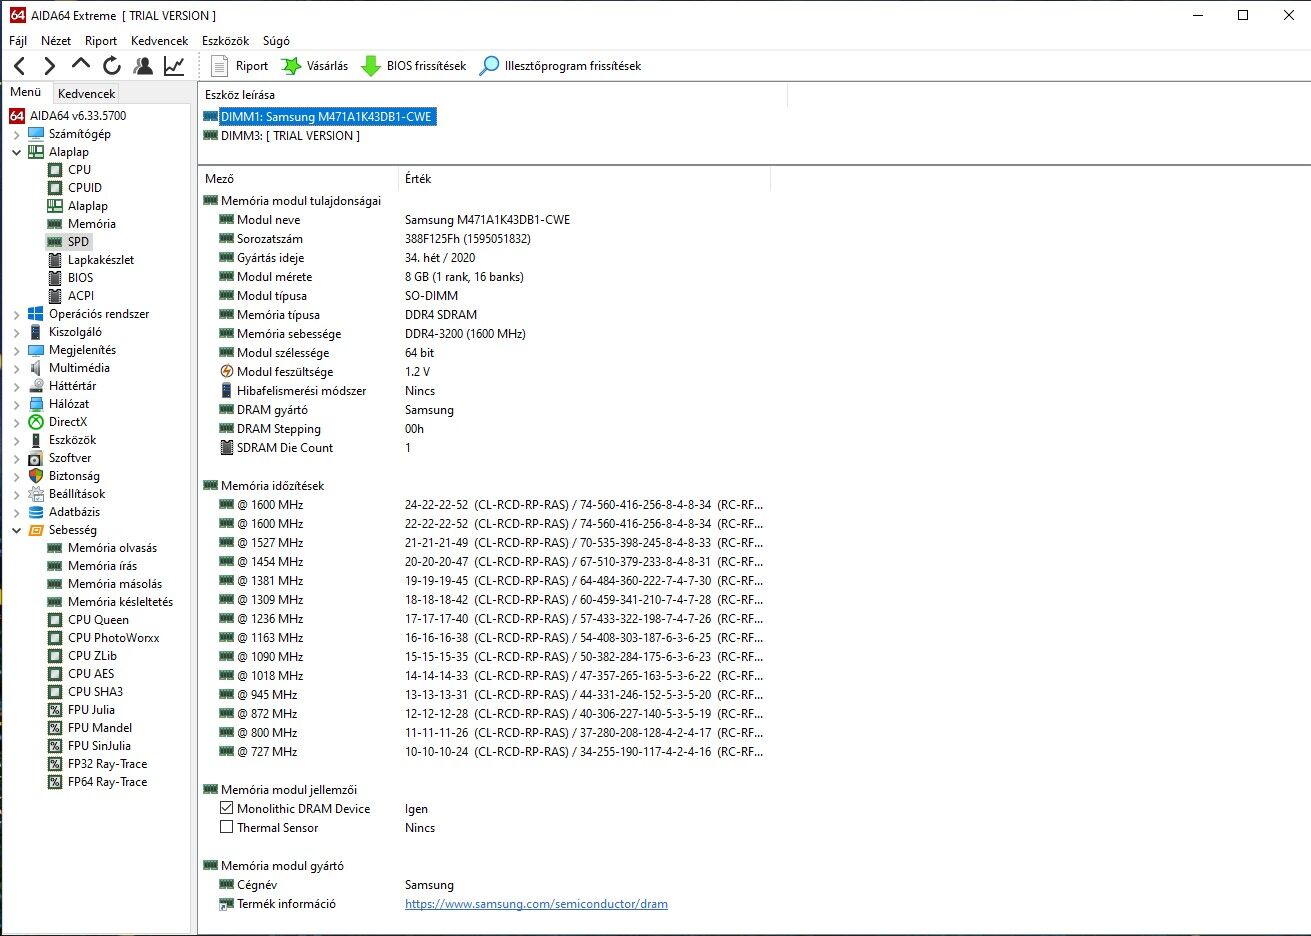Expand the Operációs rendszer node
This screenshot has width=1311, height=936.
click(16, 314)
